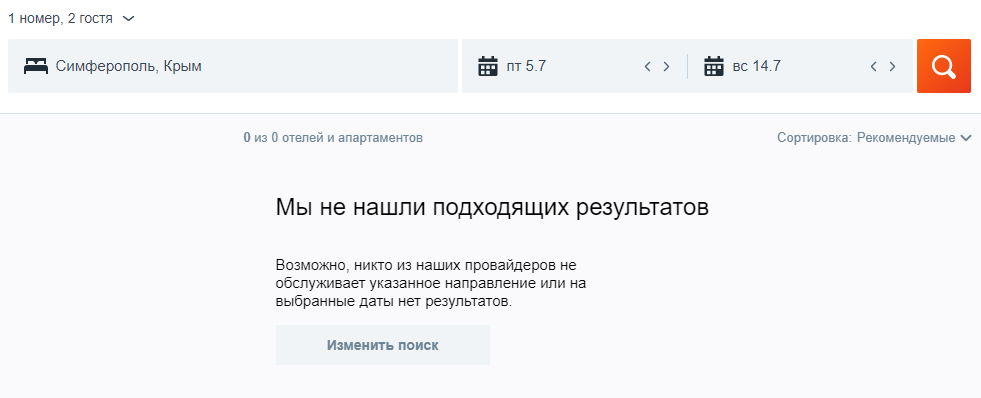Viewport: 981px width, 398px height.
Task: Select the check-in date 'пт 5.7'
Action: click(x=526, y=66)
